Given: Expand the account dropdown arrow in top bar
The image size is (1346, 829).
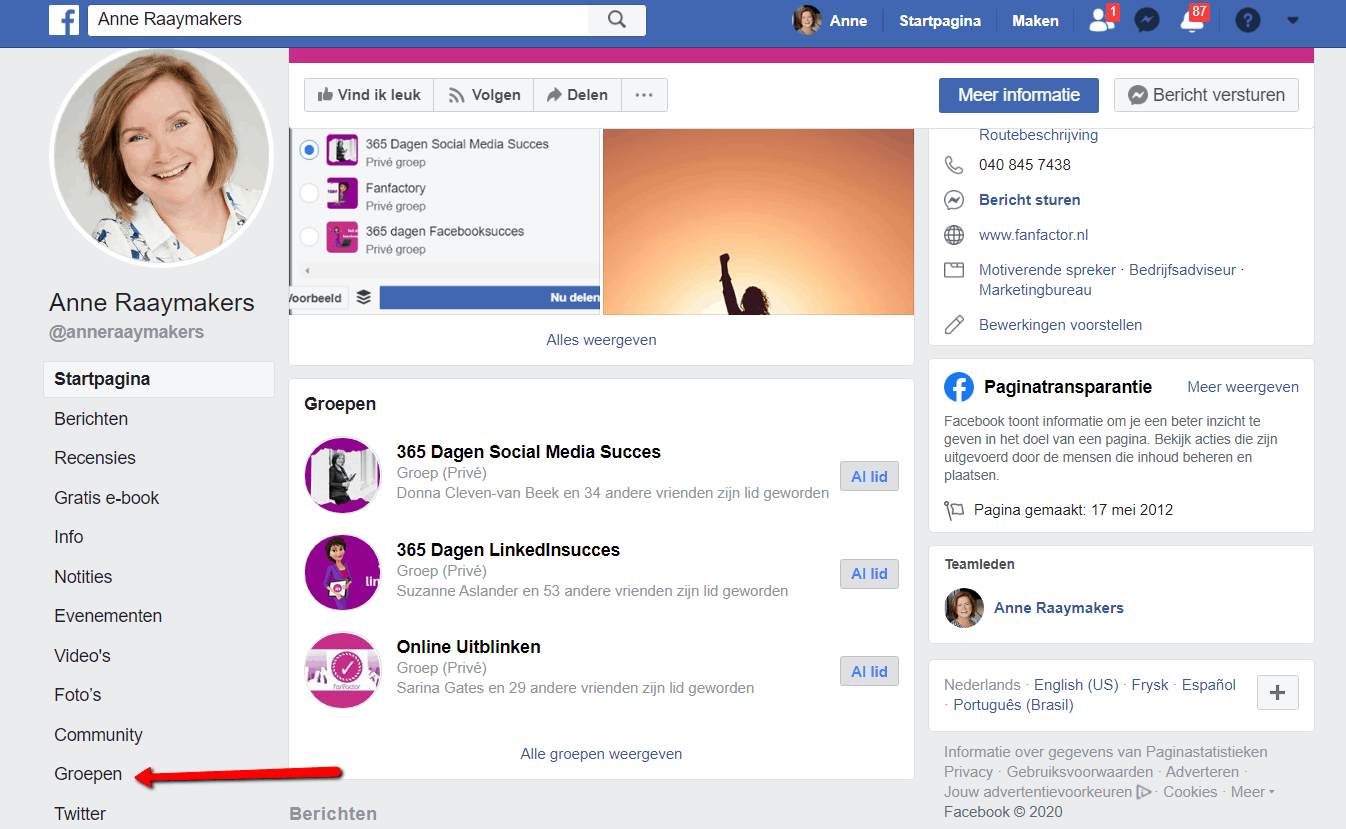Looking at the screenshot, I should [1293, 21].
